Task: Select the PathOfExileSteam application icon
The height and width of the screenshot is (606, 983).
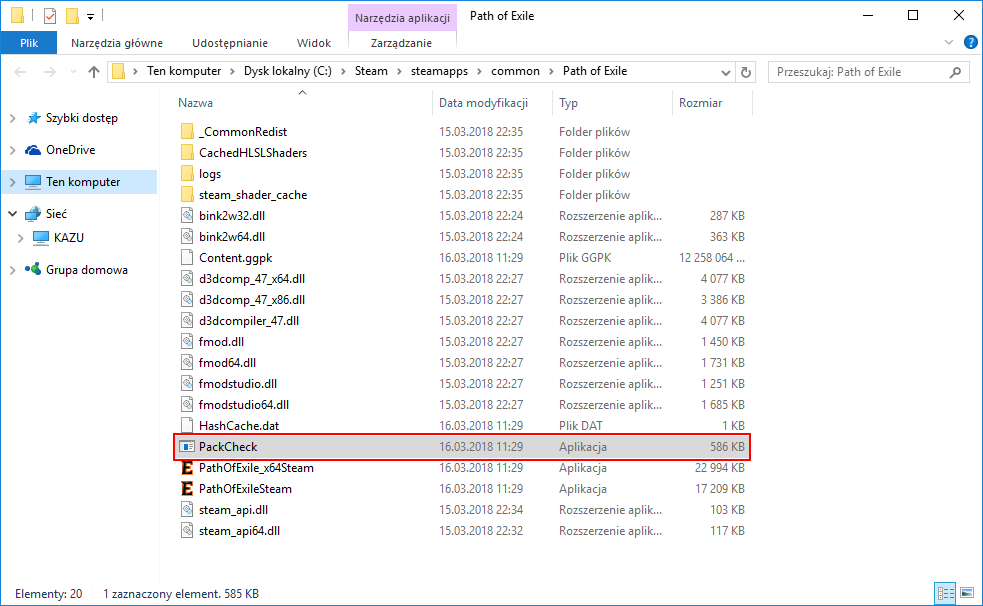Action: tap(187, 488)
